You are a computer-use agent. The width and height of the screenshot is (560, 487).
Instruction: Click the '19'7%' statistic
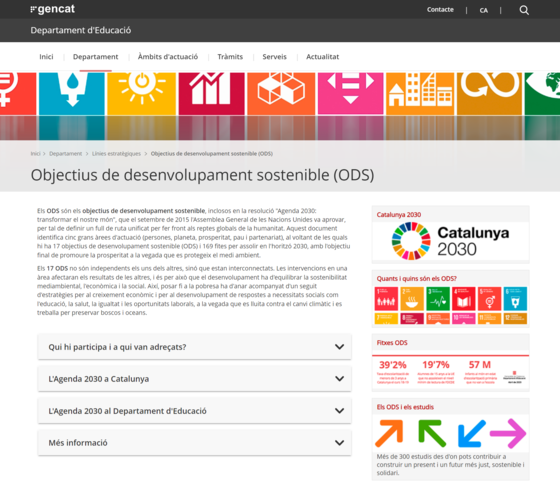436,365
